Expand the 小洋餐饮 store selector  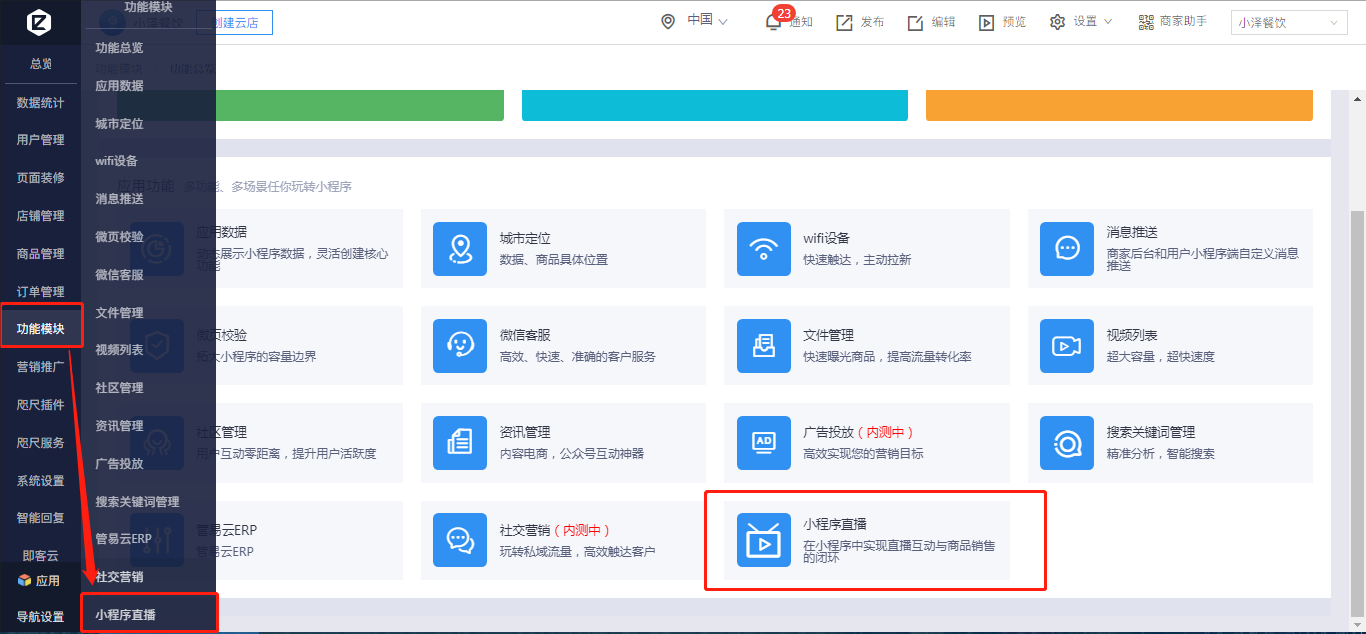[x=1289, y=23]
